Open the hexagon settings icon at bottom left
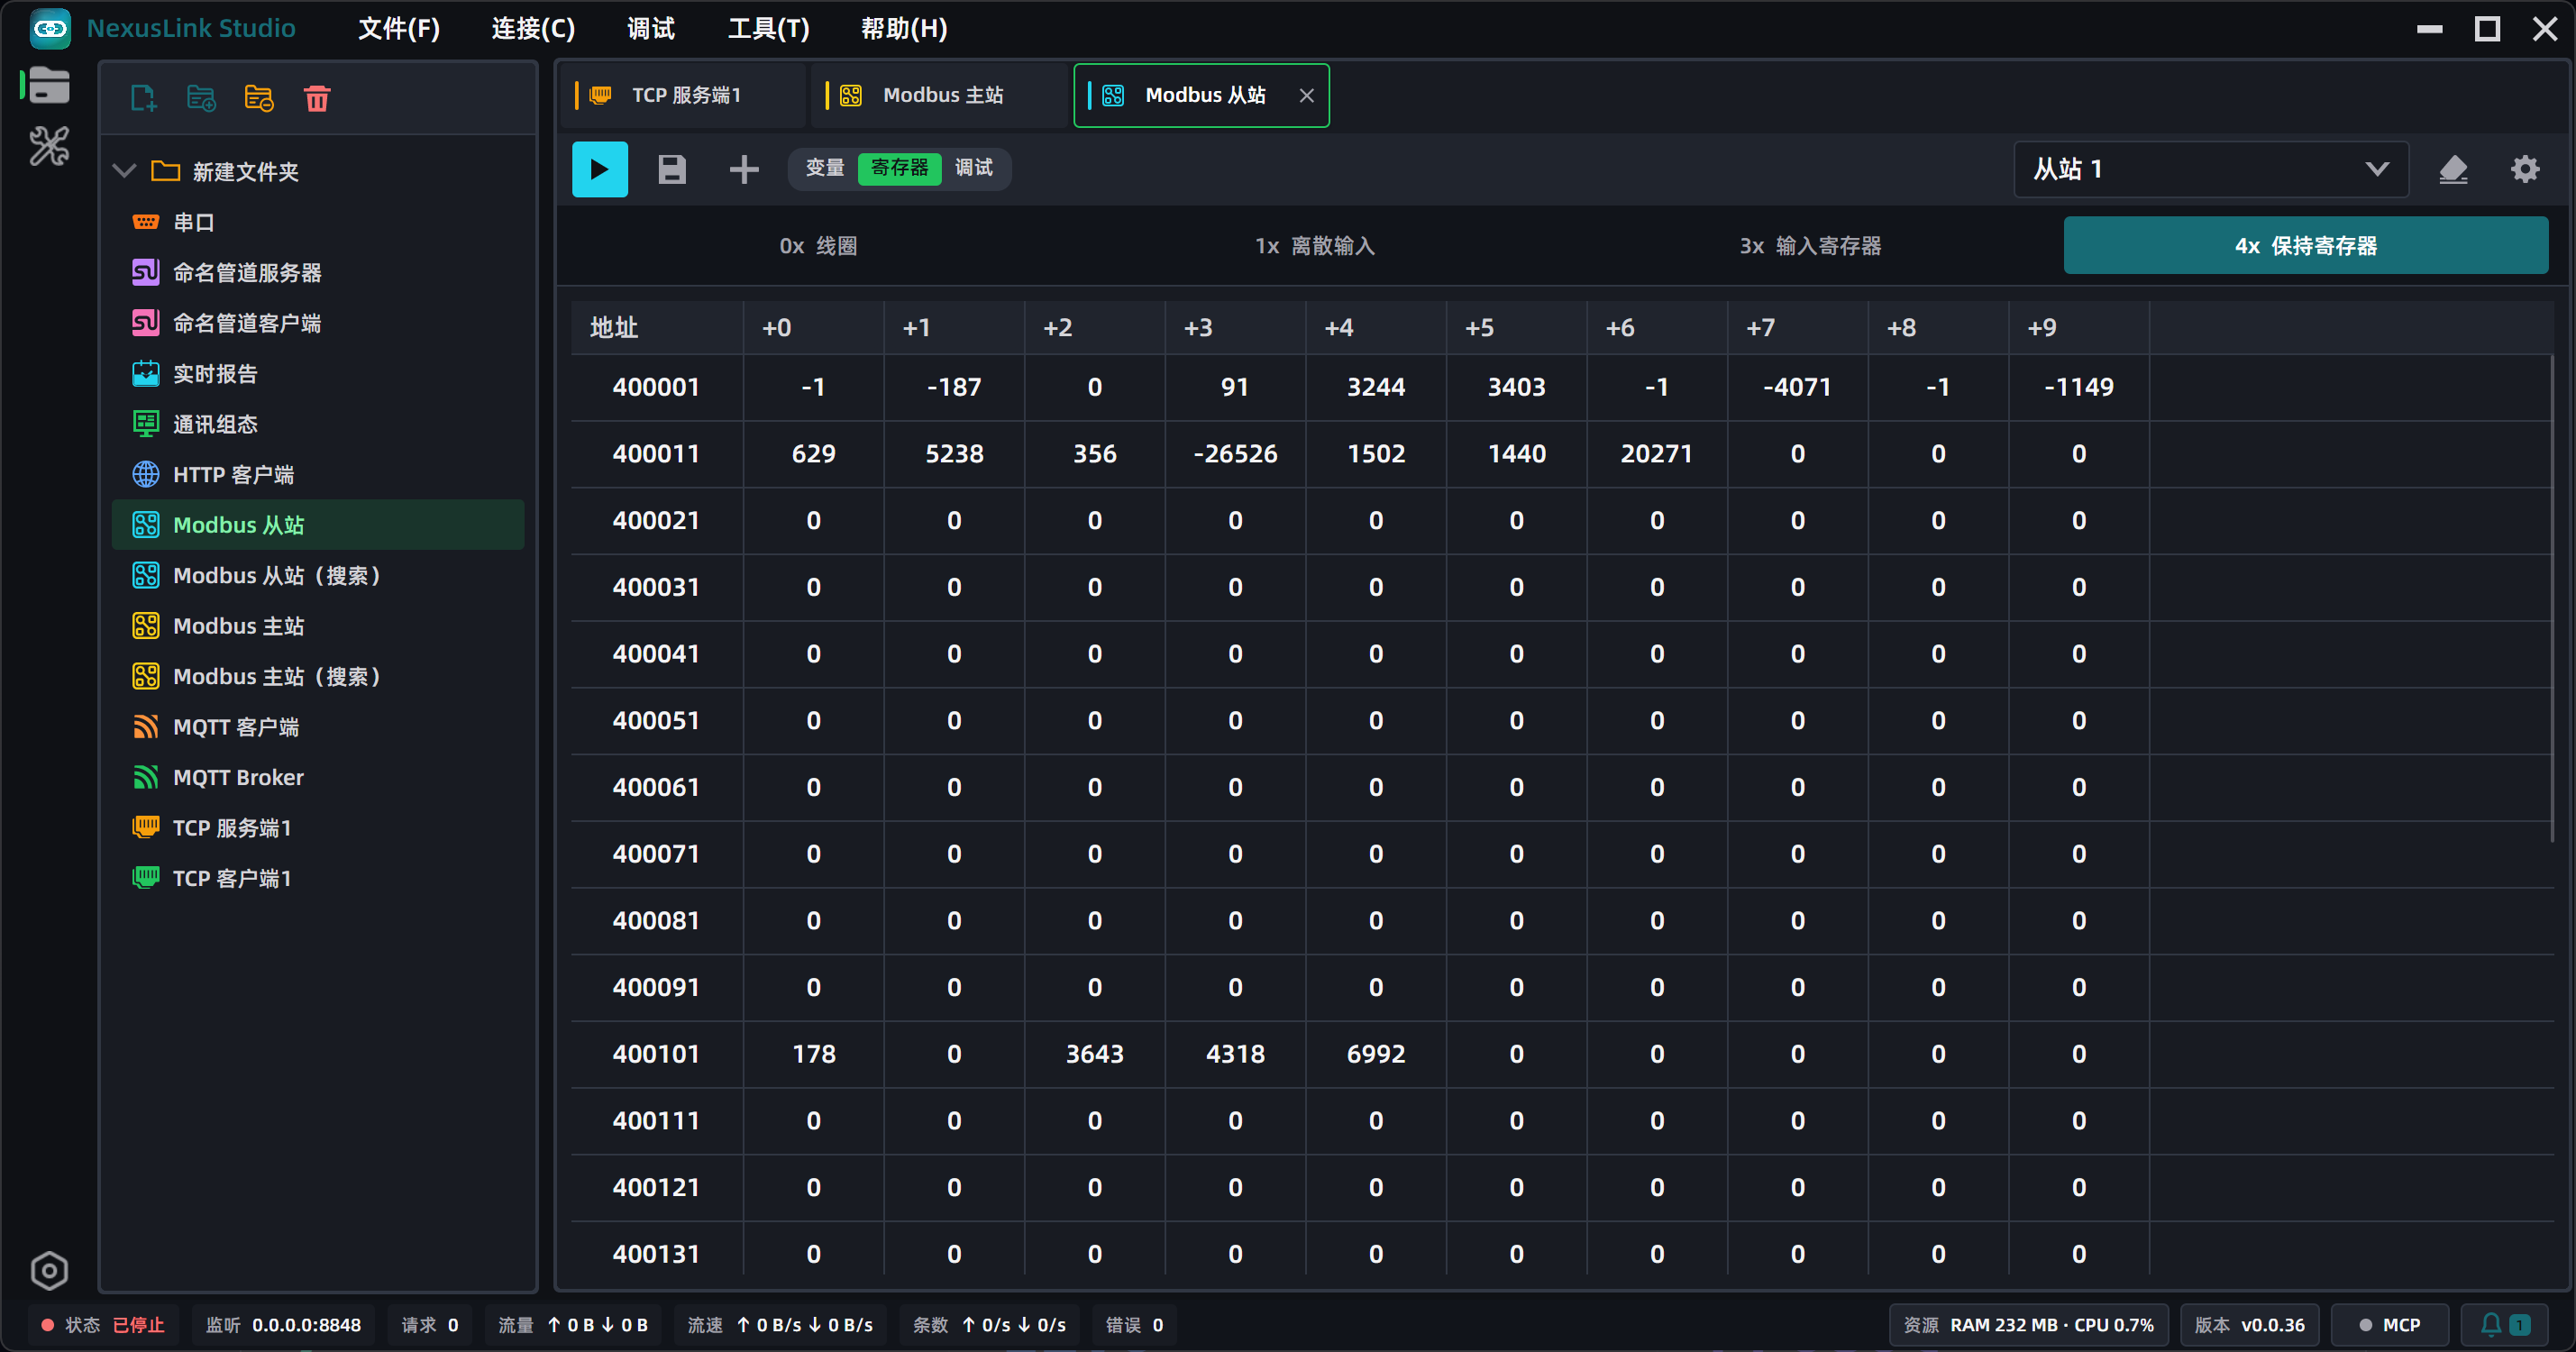Viewport: 2576px width, 1352px height. [x=49, y=1271]
